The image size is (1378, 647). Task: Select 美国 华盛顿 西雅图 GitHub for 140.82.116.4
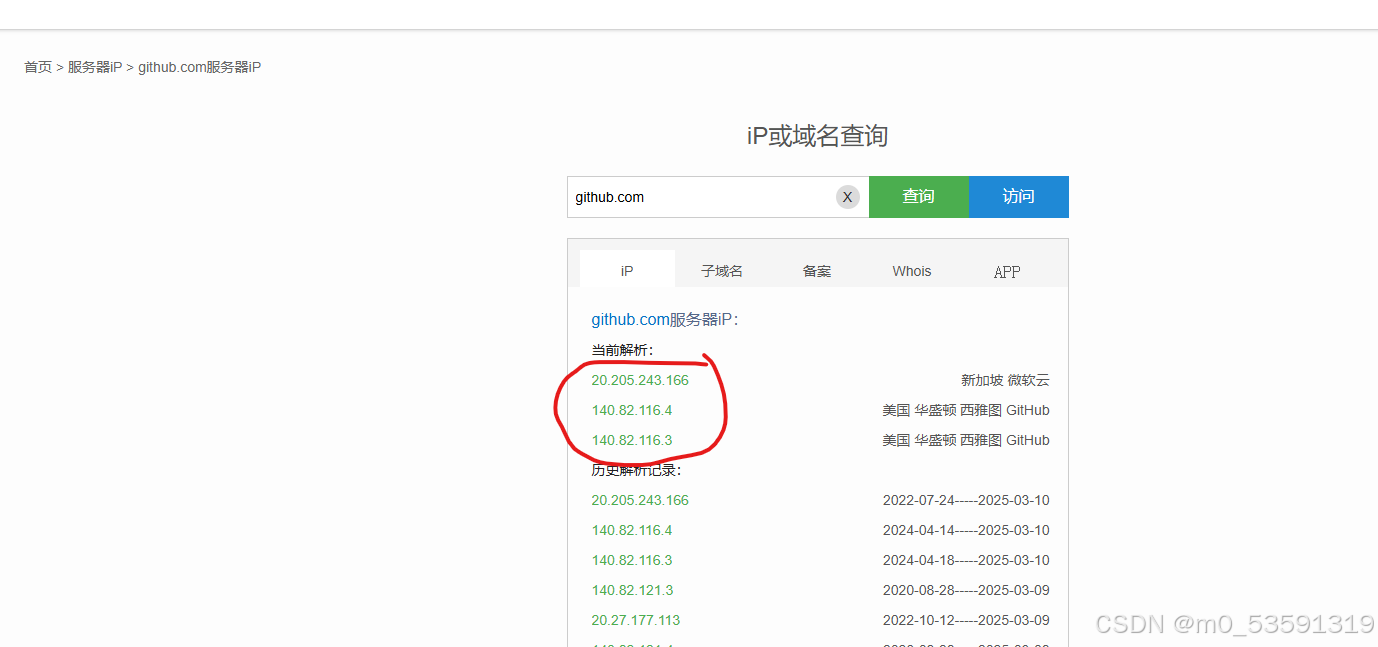[x=966, y=410]
